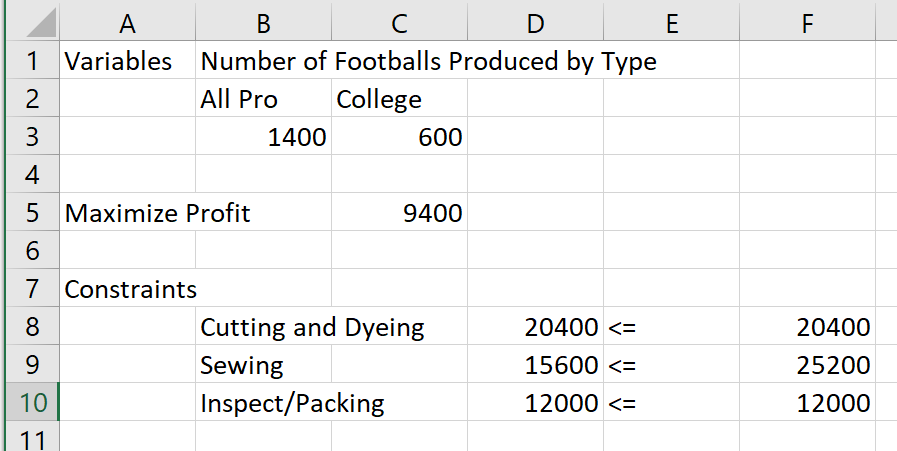897x451 pixels.
Task: Select row 5 header
Action: click(x=30, y=213)
